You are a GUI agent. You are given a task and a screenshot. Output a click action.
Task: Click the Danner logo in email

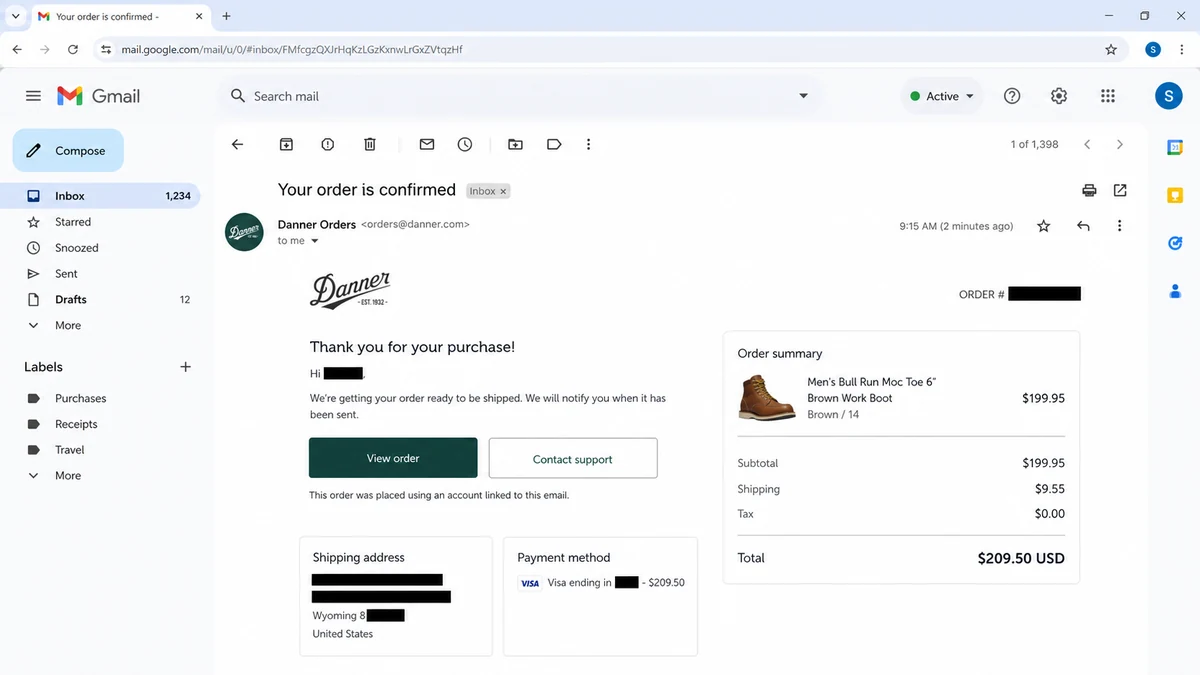[x=350, y=291]
